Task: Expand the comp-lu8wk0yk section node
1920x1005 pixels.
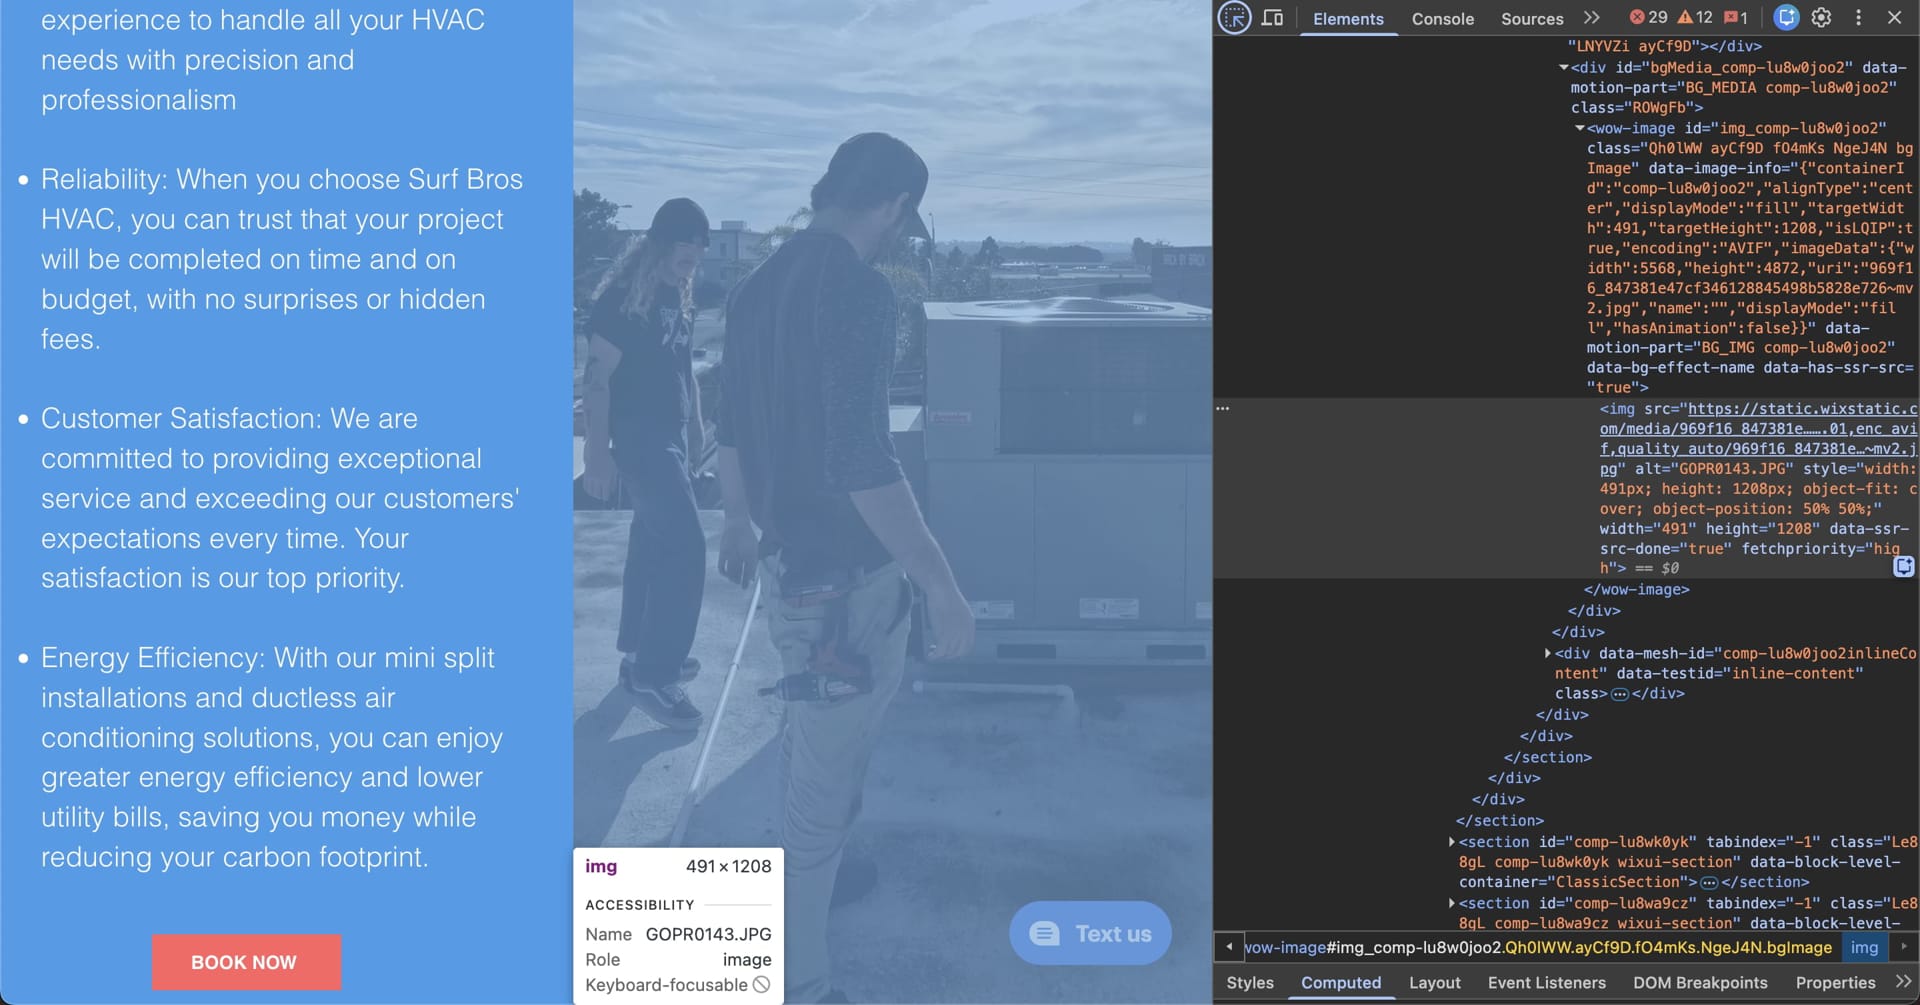Action: pos(1451,842)
